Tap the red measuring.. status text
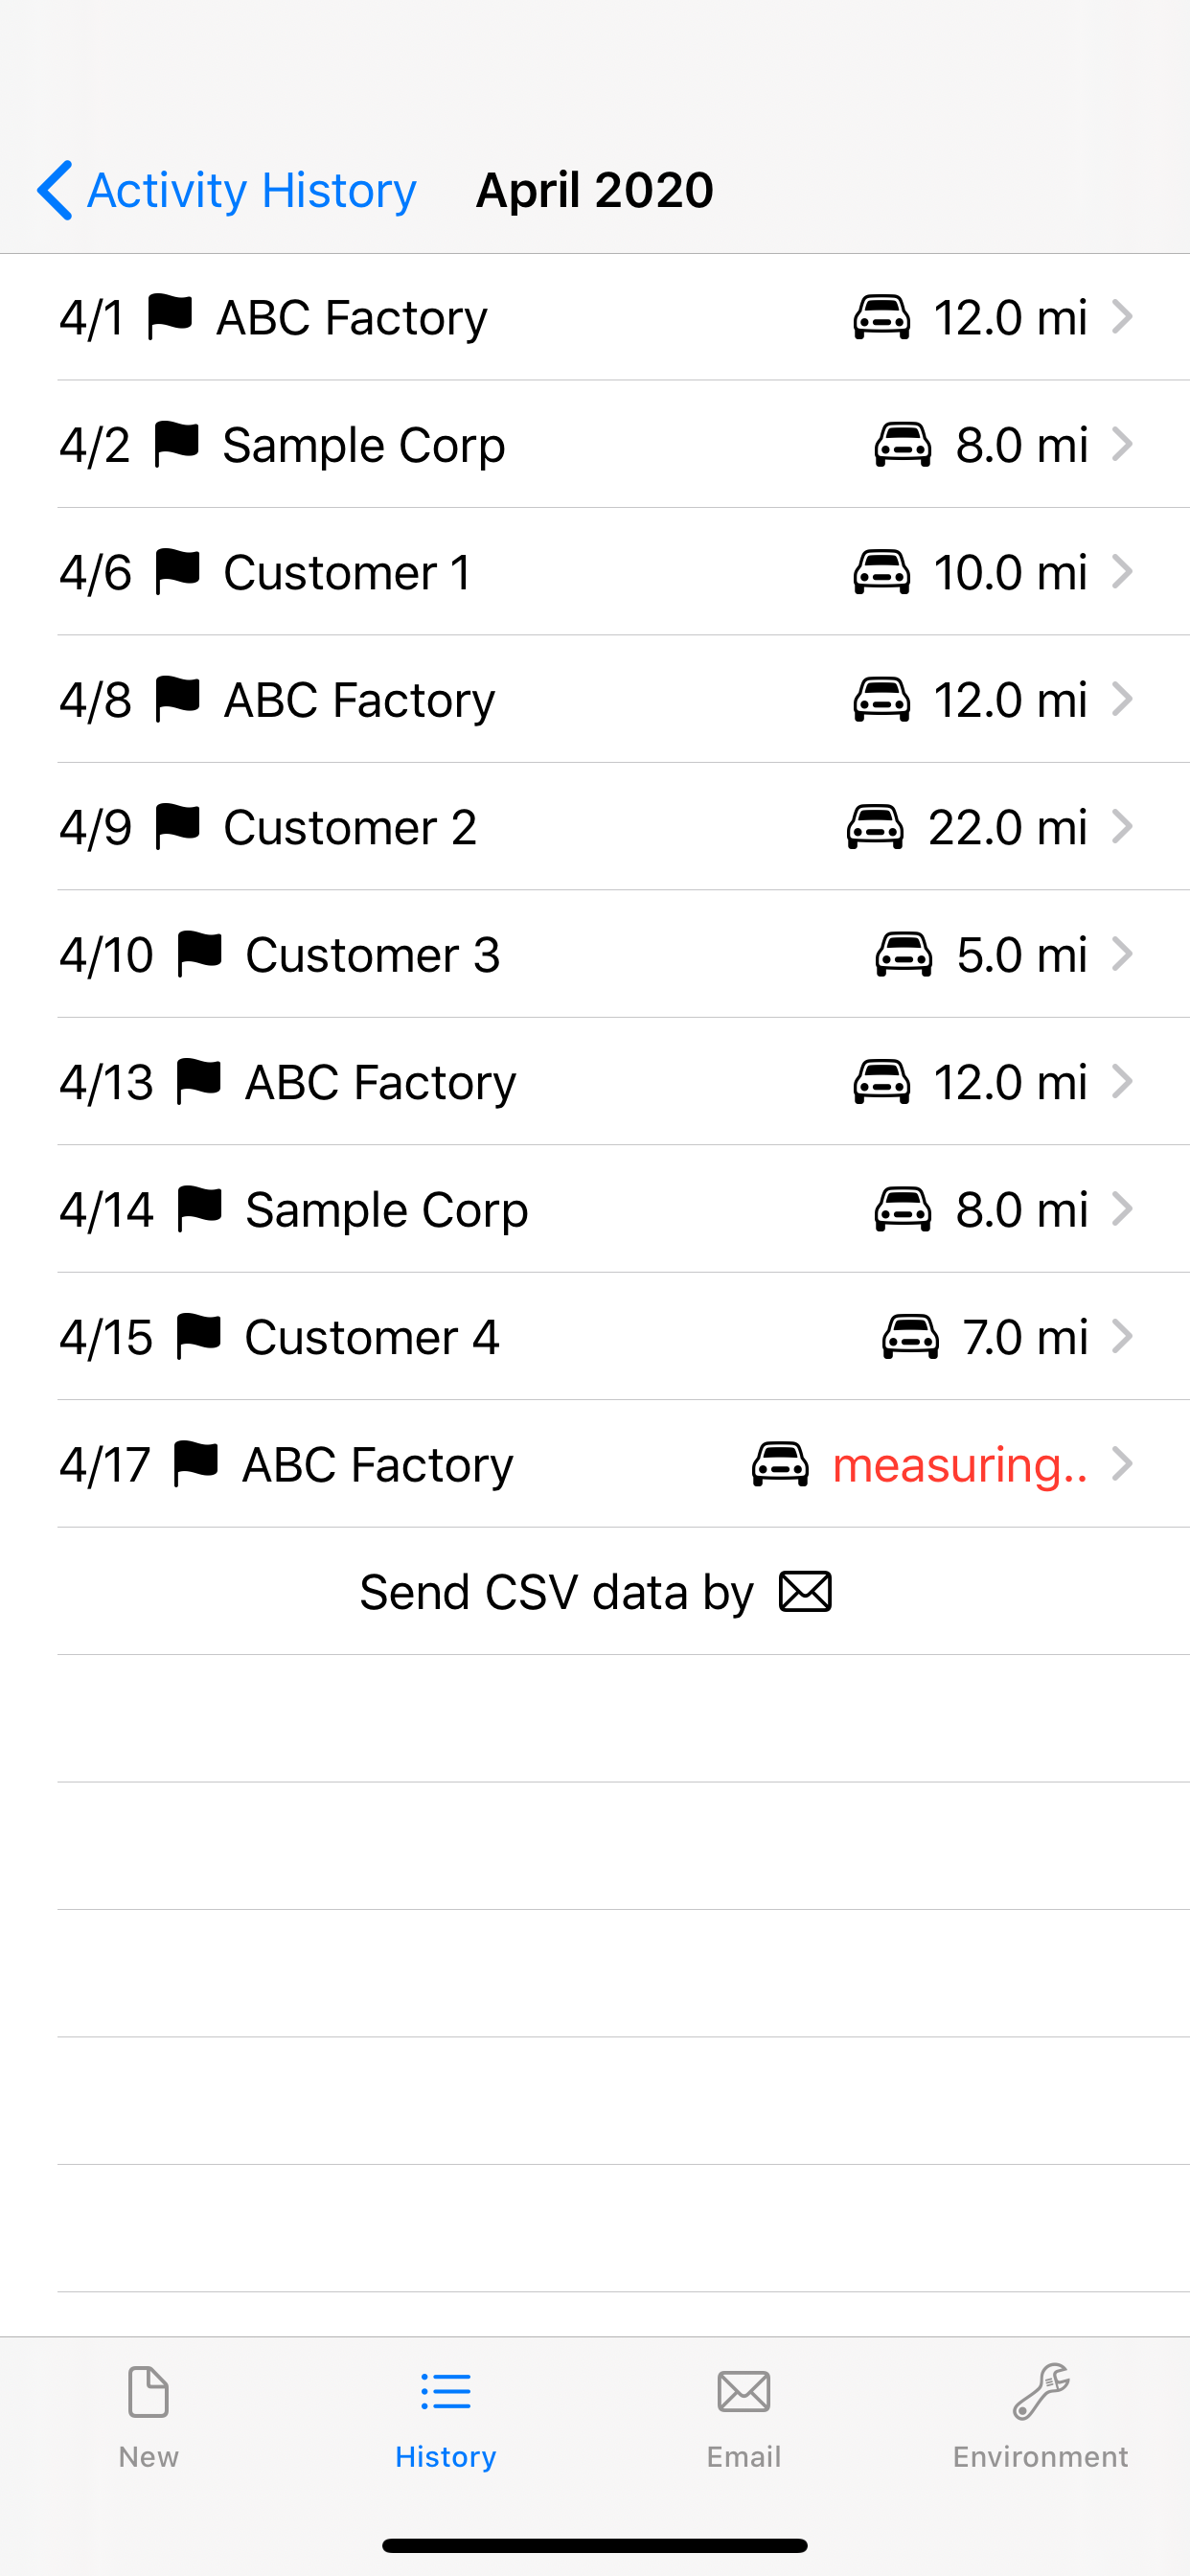 point(960,1465)
